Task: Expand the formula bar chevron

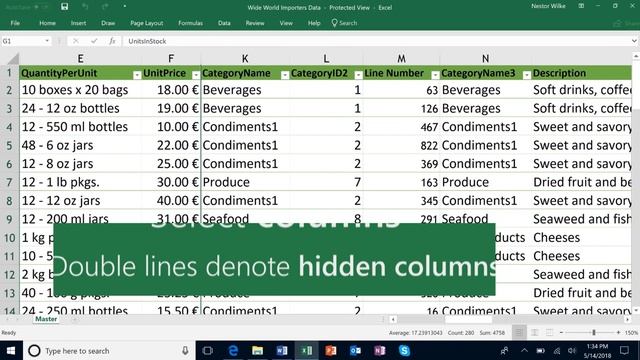Action: (x=634, y=41)
